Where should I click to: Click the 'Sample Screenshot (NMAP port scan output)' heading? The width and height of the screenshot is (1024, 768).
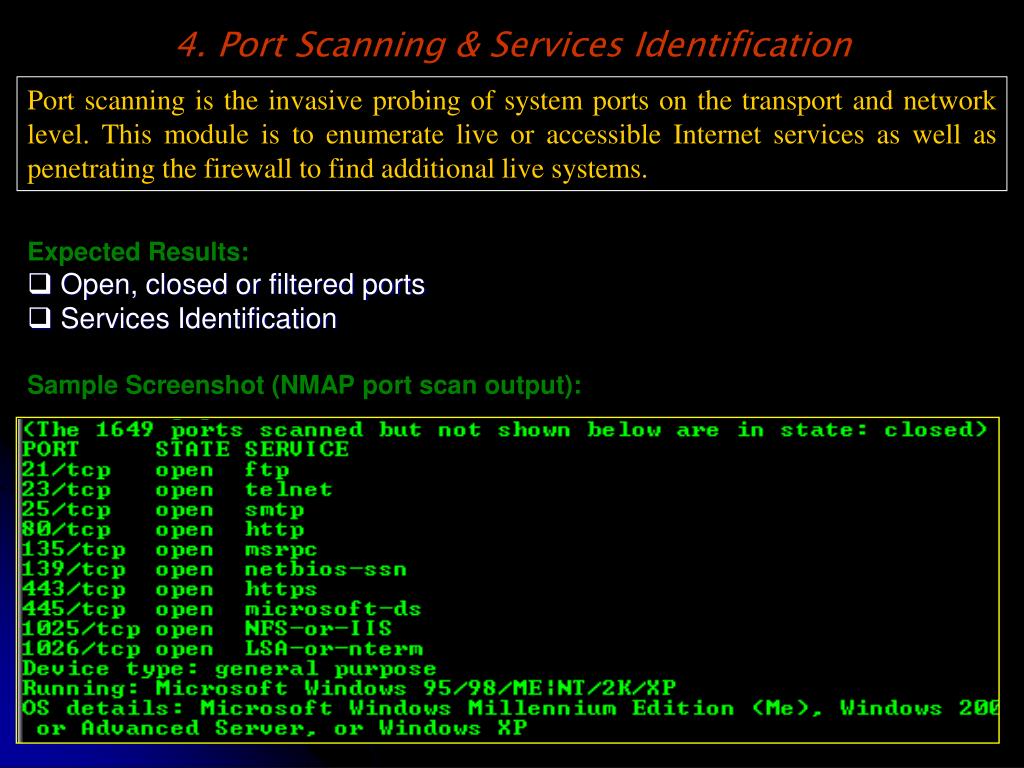point(304,385)
